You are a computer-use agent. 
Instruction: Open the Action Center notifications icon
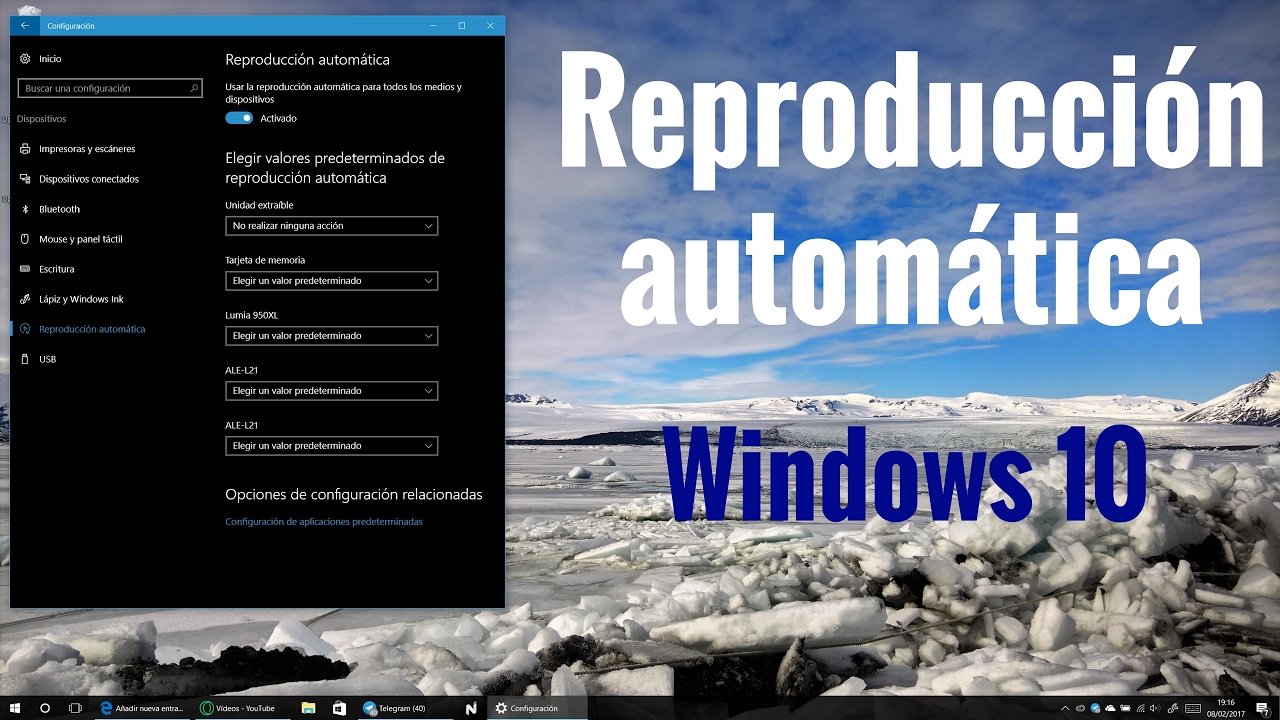1262,708
